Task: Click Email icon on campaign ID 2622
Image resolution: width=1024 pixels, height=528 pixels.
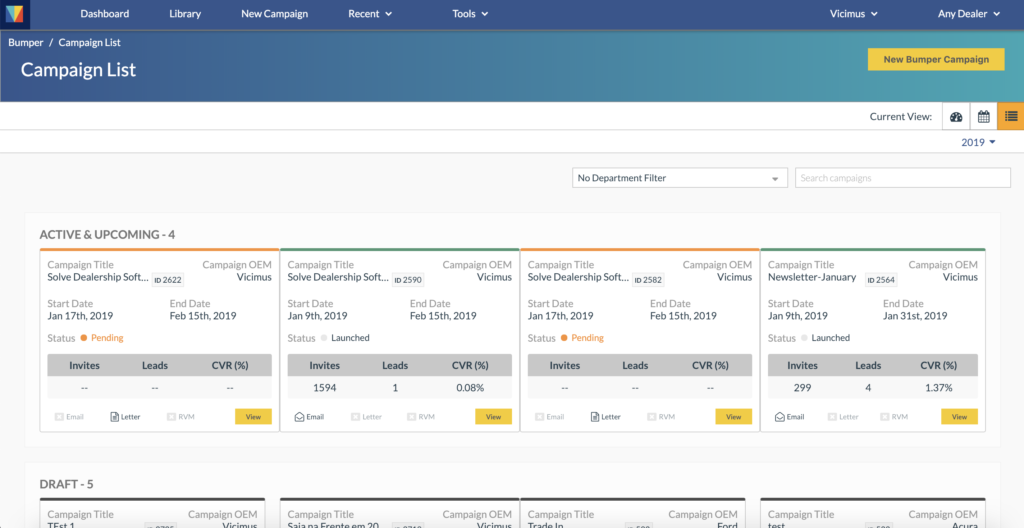Action: [59, 417]
